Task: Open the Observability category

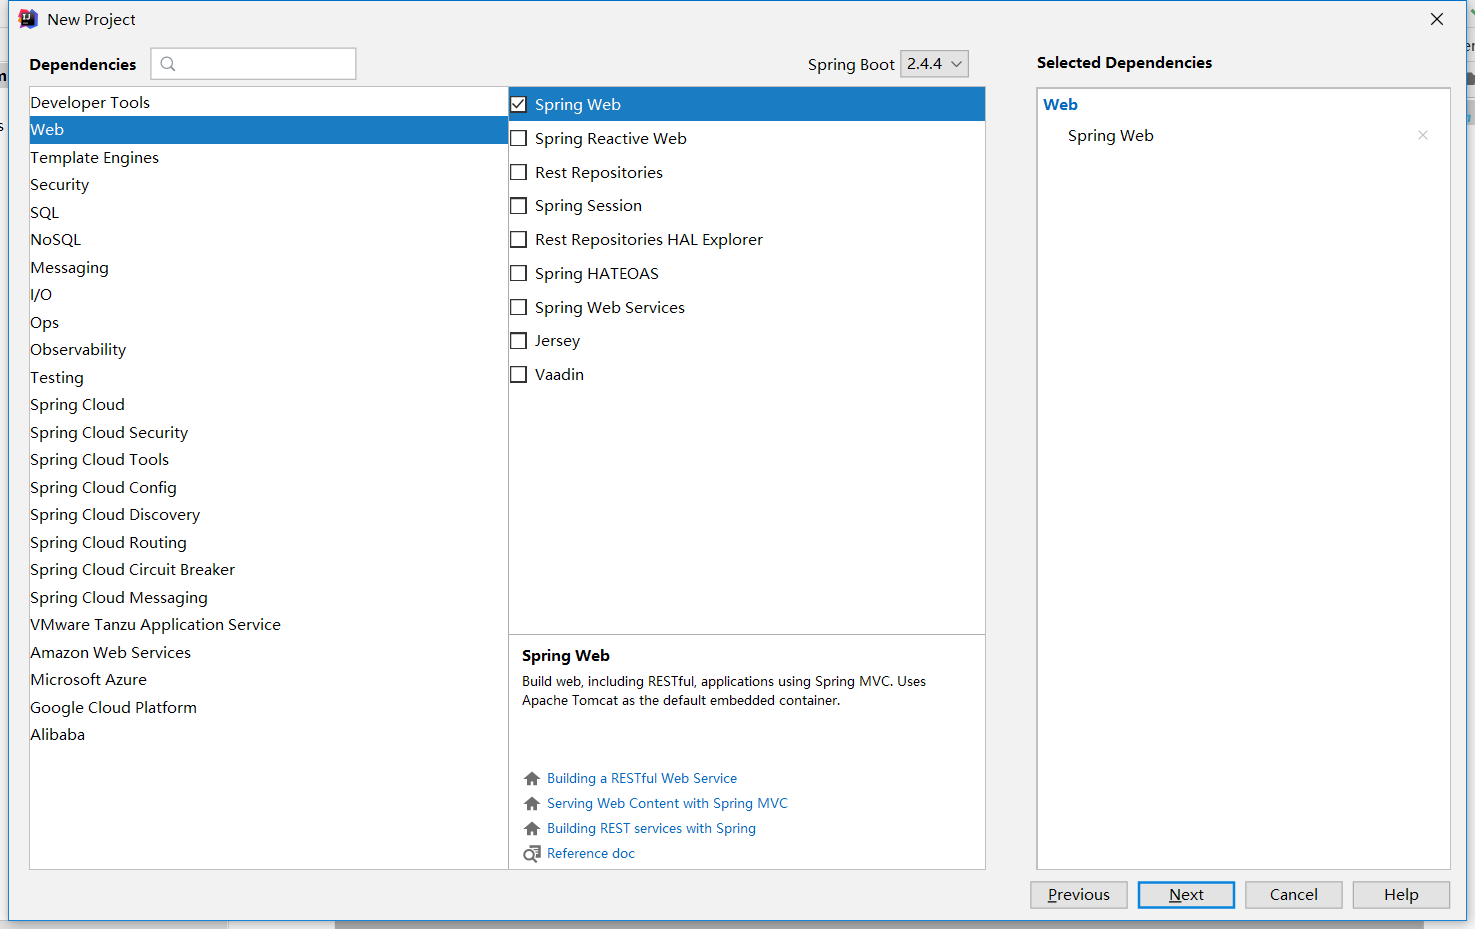Action: tap(269, 350)
